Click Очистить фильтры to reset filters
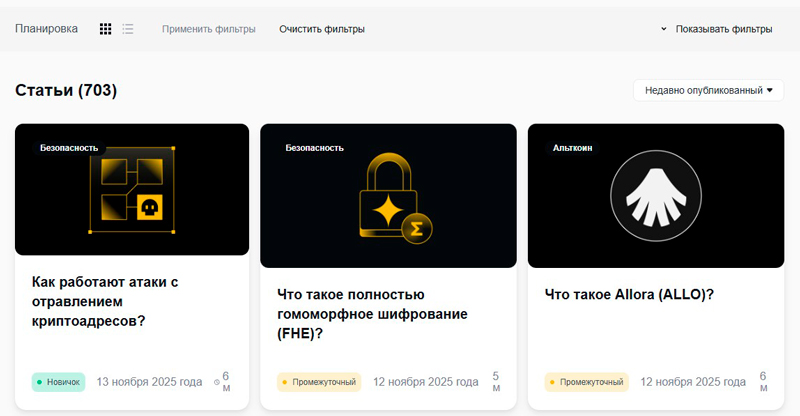The height and width of the screenshot is (416, 800). pos(321,29)
